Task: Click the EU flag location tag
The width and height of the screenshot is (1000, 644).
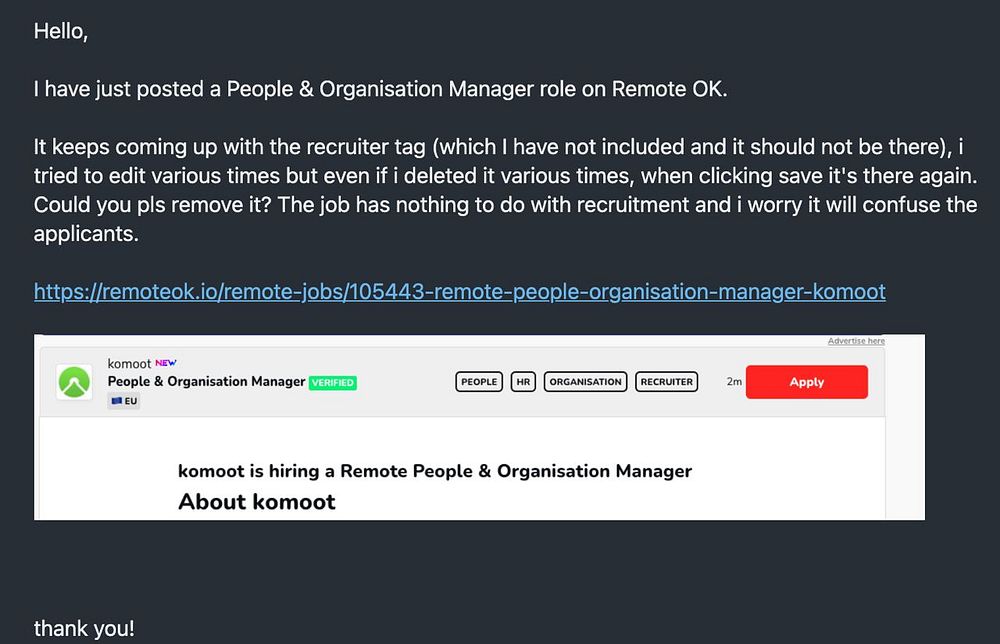Action: [x=124, y=401]
